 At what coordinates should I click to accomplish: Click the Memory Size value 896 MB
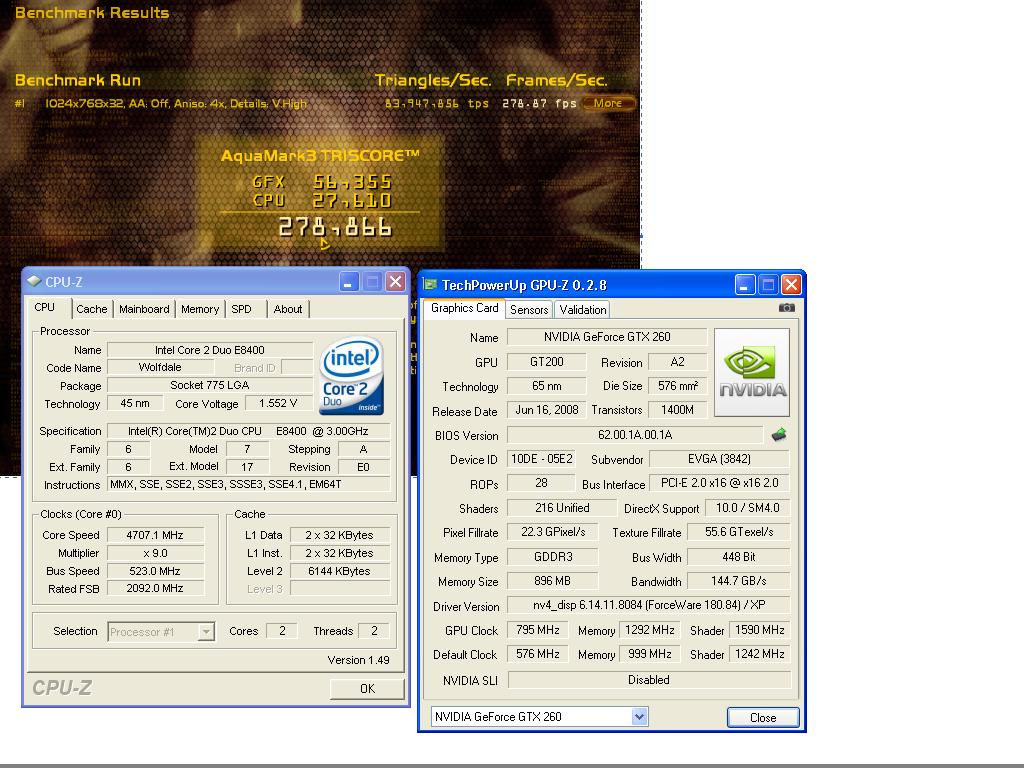tap(552, 581)
